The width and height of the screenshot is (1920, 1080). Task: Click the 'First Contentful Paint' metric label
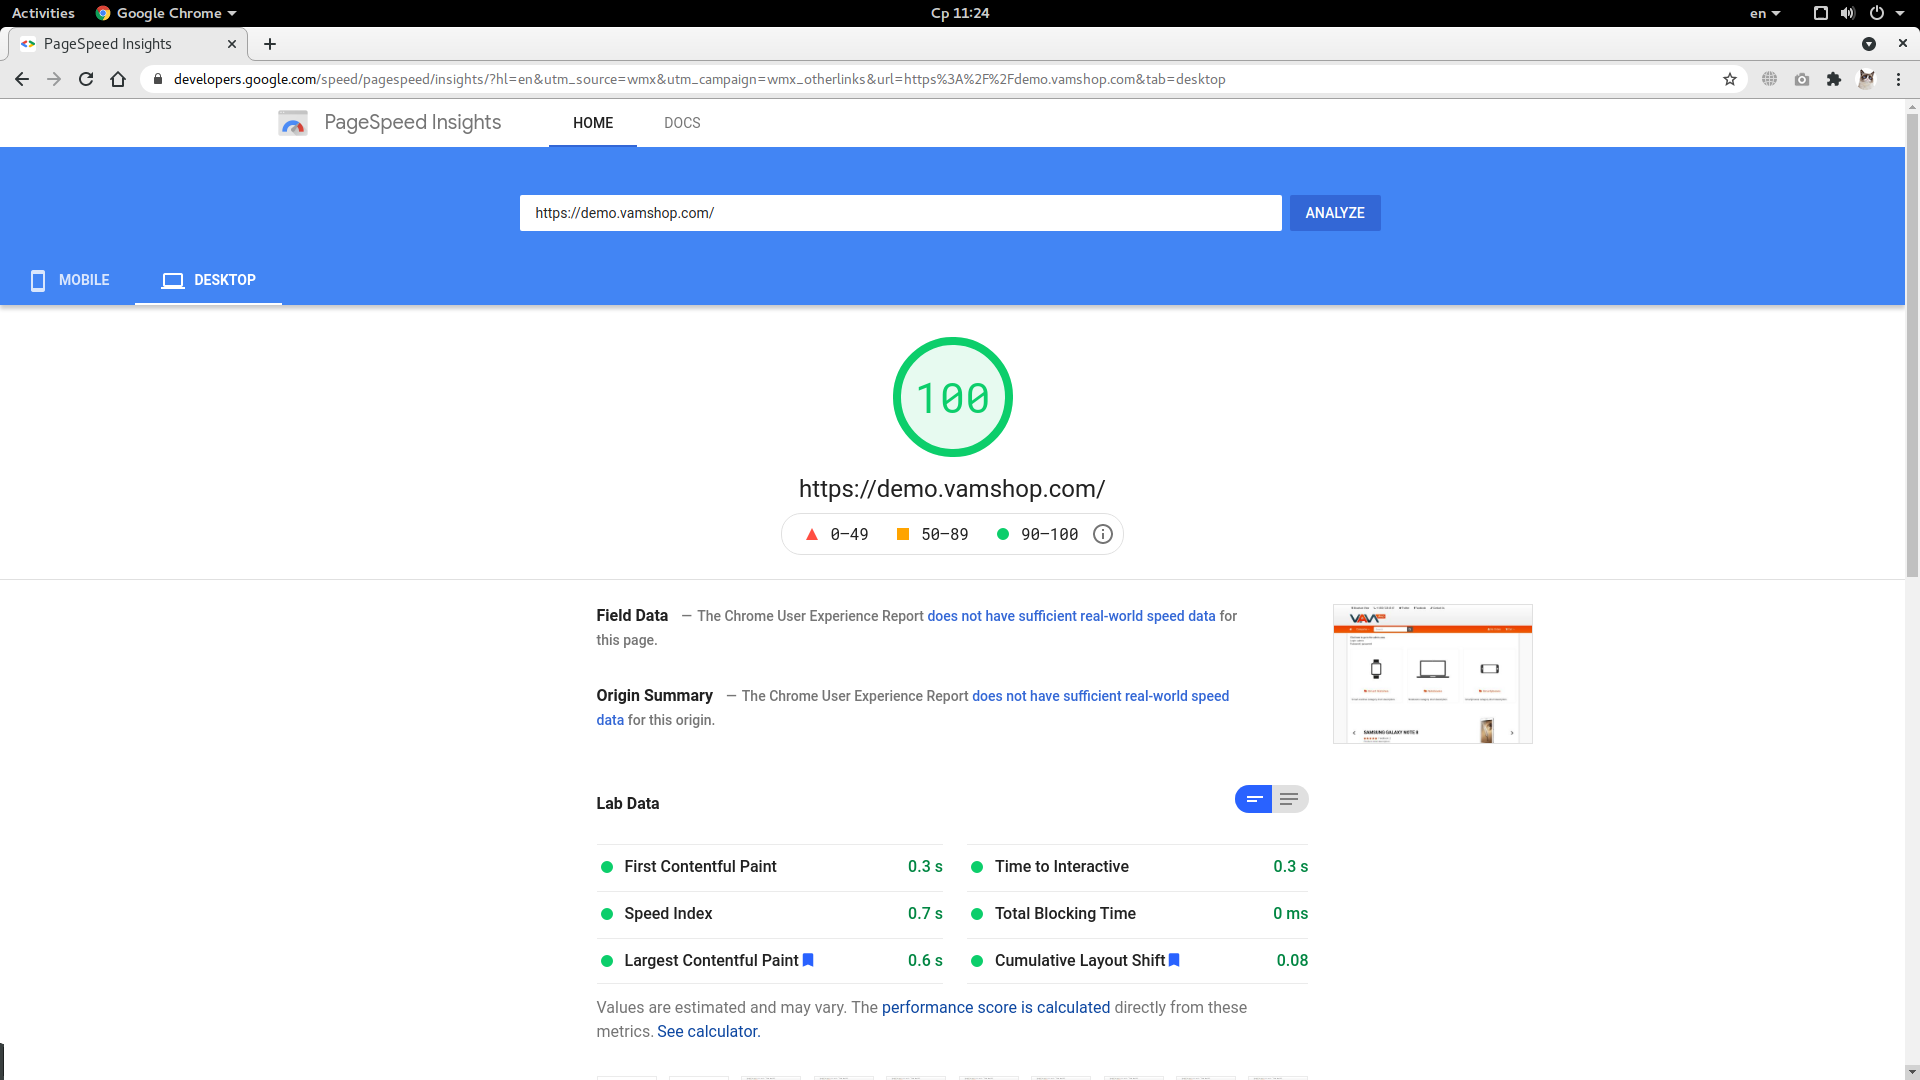[700, 866]
